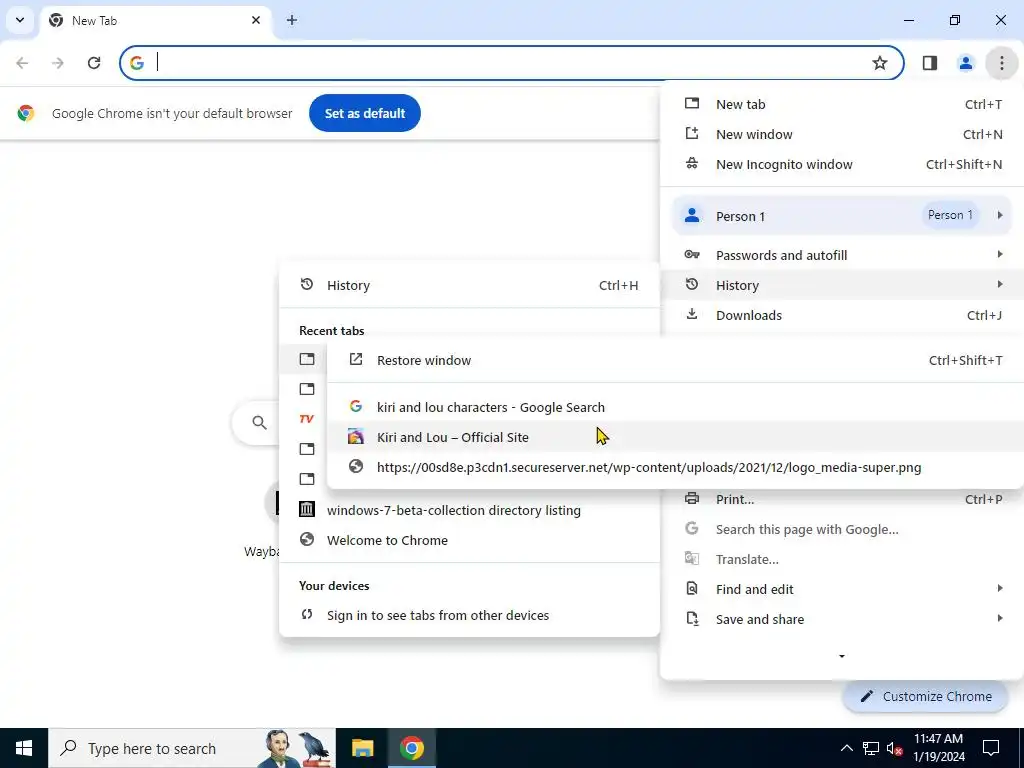Viewport: 1024px width, 768px height.
Task: Open File Explorer from the taskbar
Action: click(362, 748)
